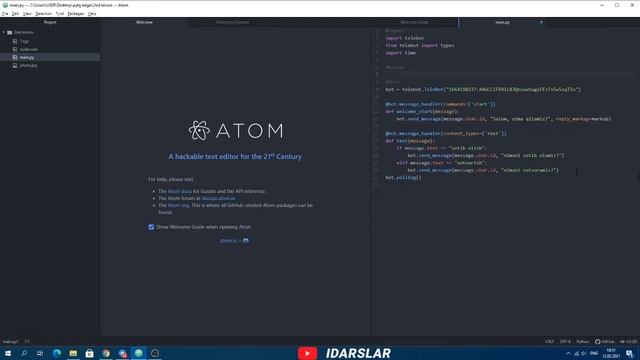Switch to the Welcome Guide tab
This screenshot has height=360, width=640.
point(414,22)
